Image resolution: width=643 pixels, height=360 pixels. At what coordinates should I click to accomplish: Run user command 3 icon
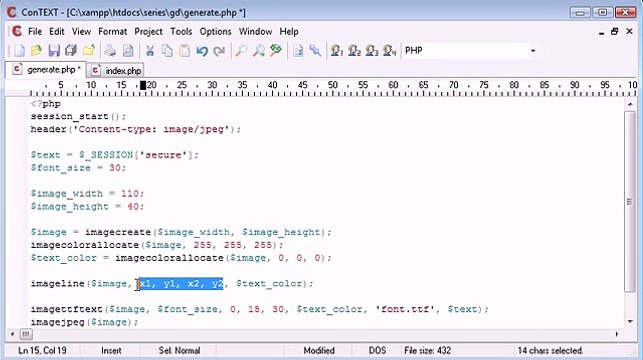coord(372,51)
